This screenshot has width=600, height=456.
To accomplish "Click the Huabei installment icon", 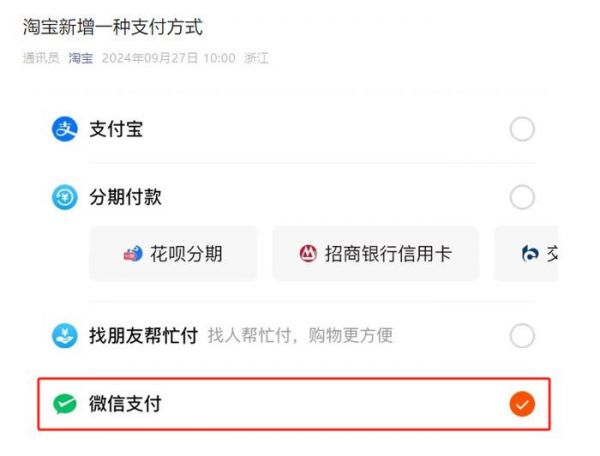I will click(133, 254).
